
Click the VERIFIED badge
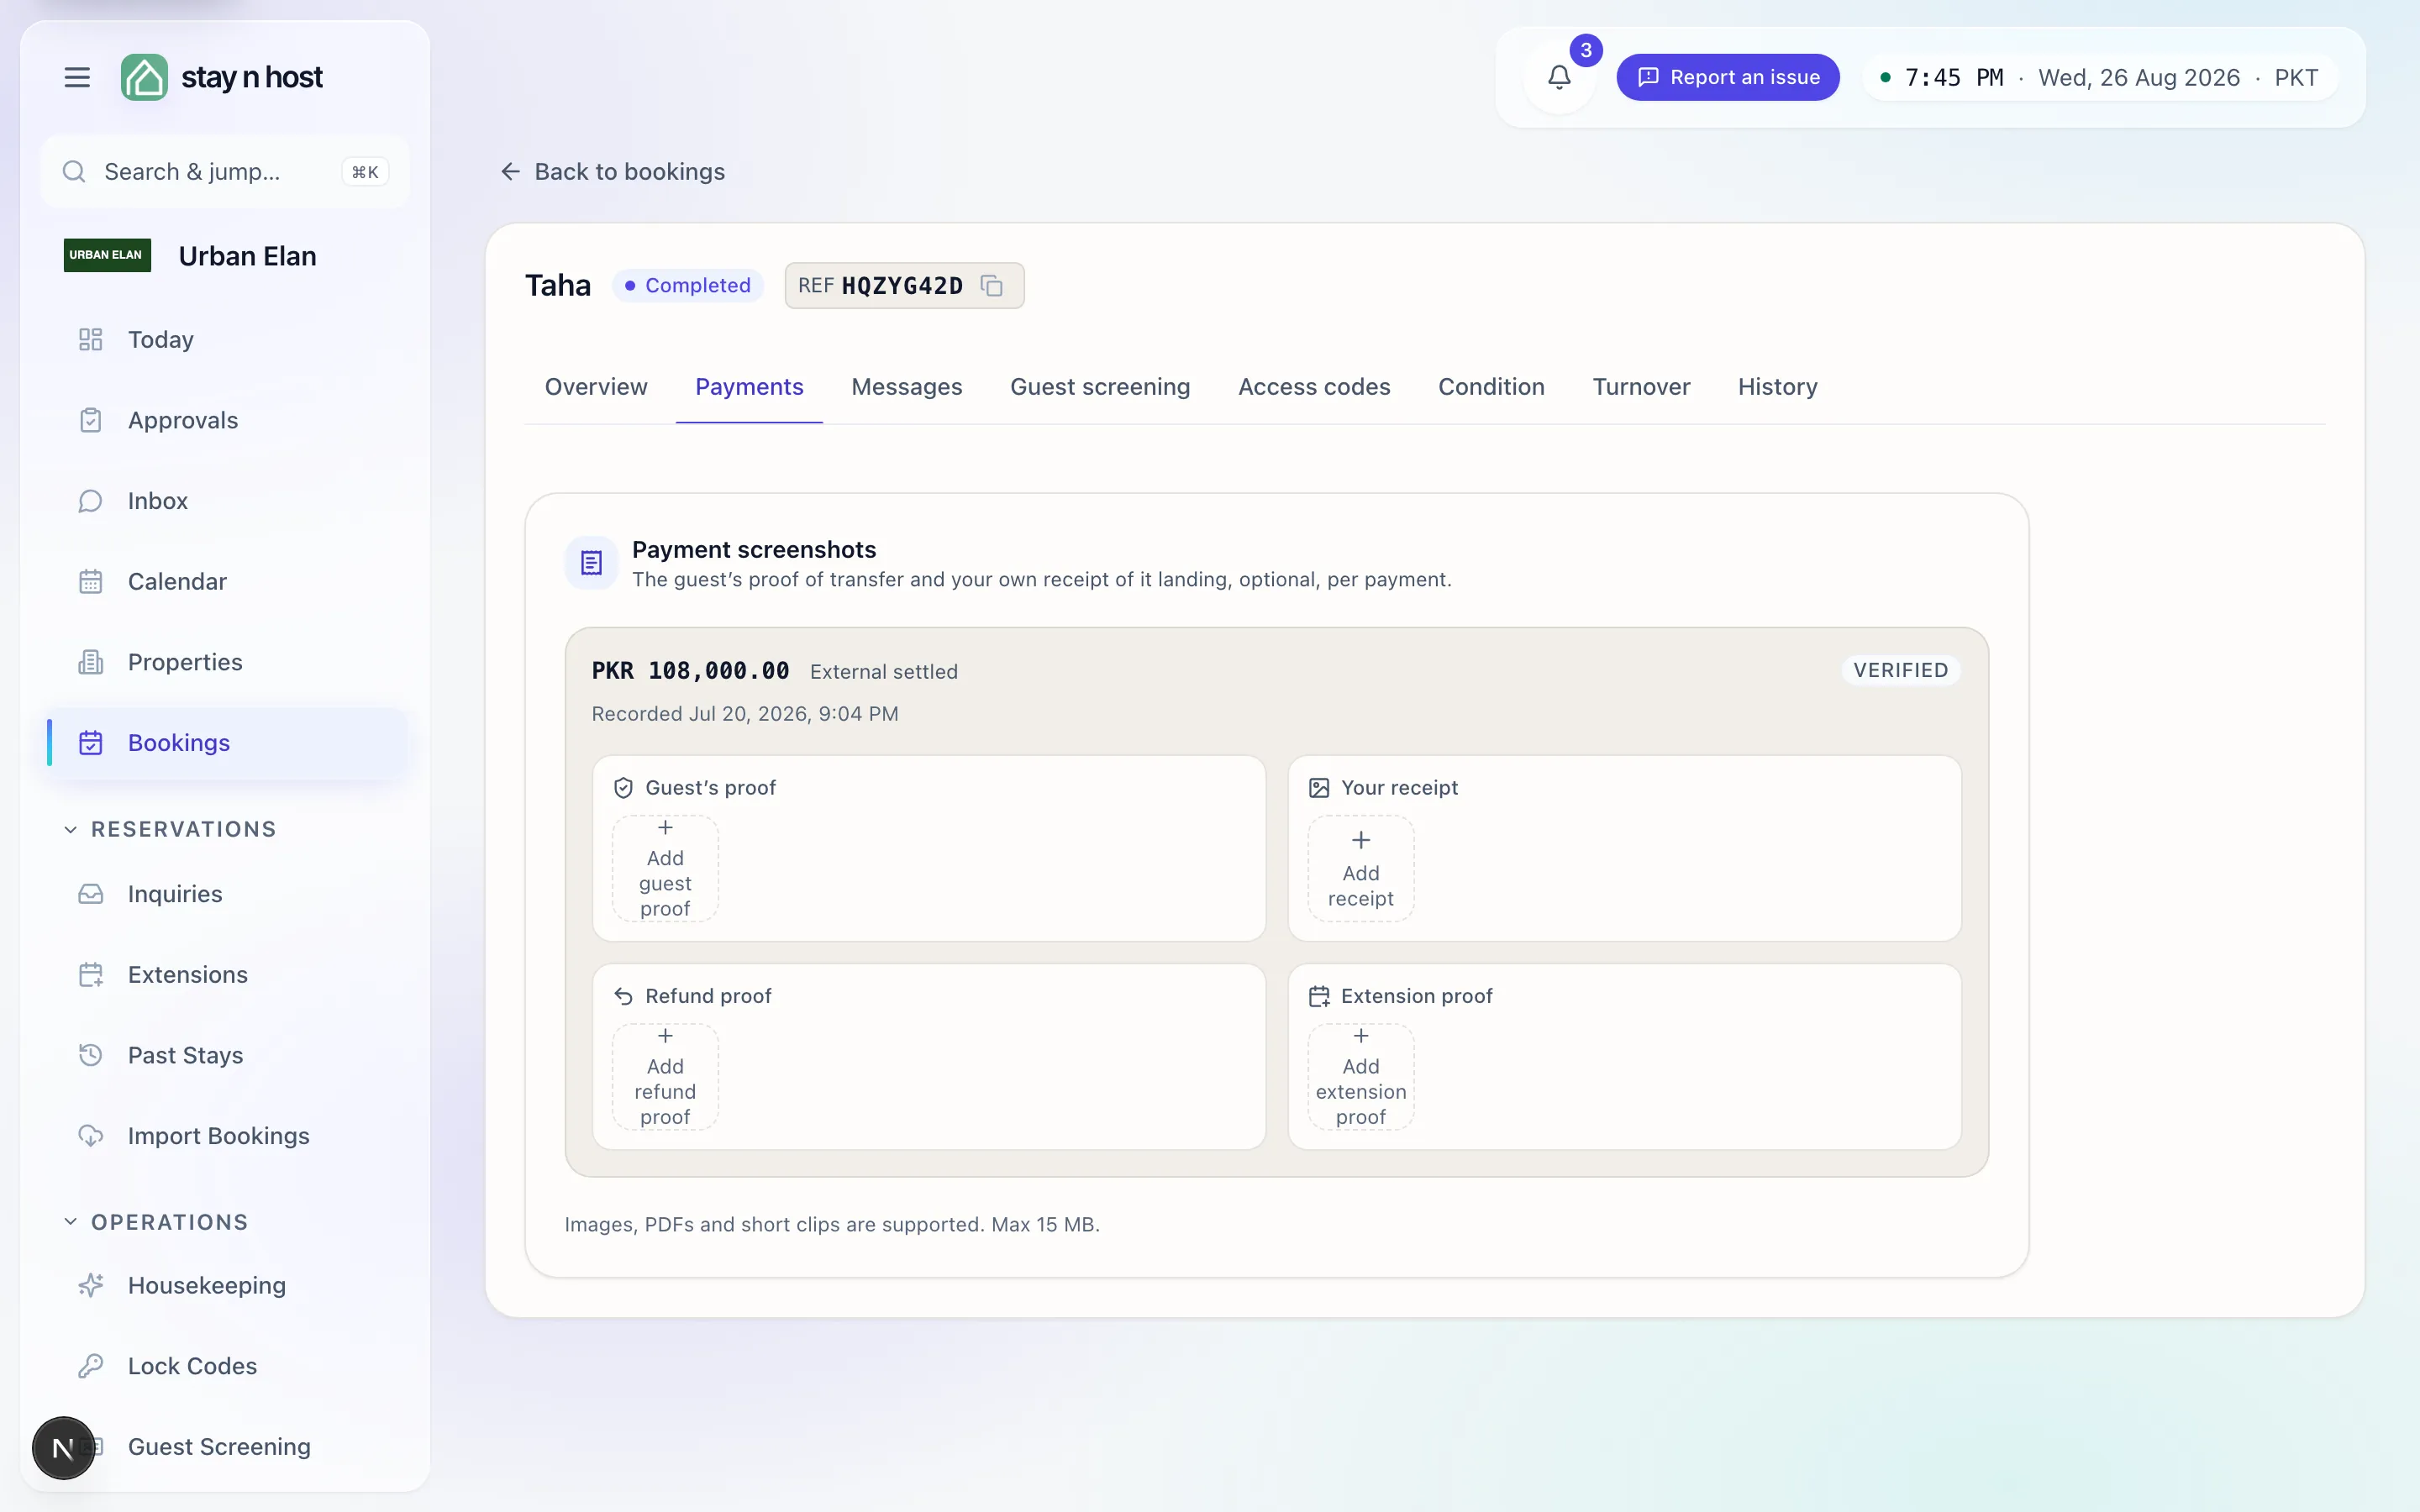(1901, 670)
